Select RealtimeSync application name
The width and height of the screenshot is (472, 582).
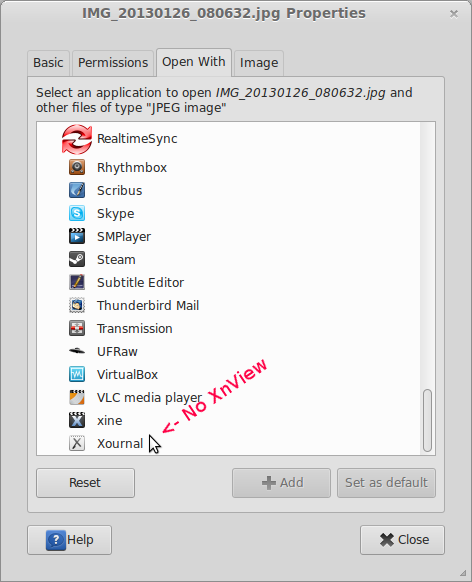tap(137, 139)
